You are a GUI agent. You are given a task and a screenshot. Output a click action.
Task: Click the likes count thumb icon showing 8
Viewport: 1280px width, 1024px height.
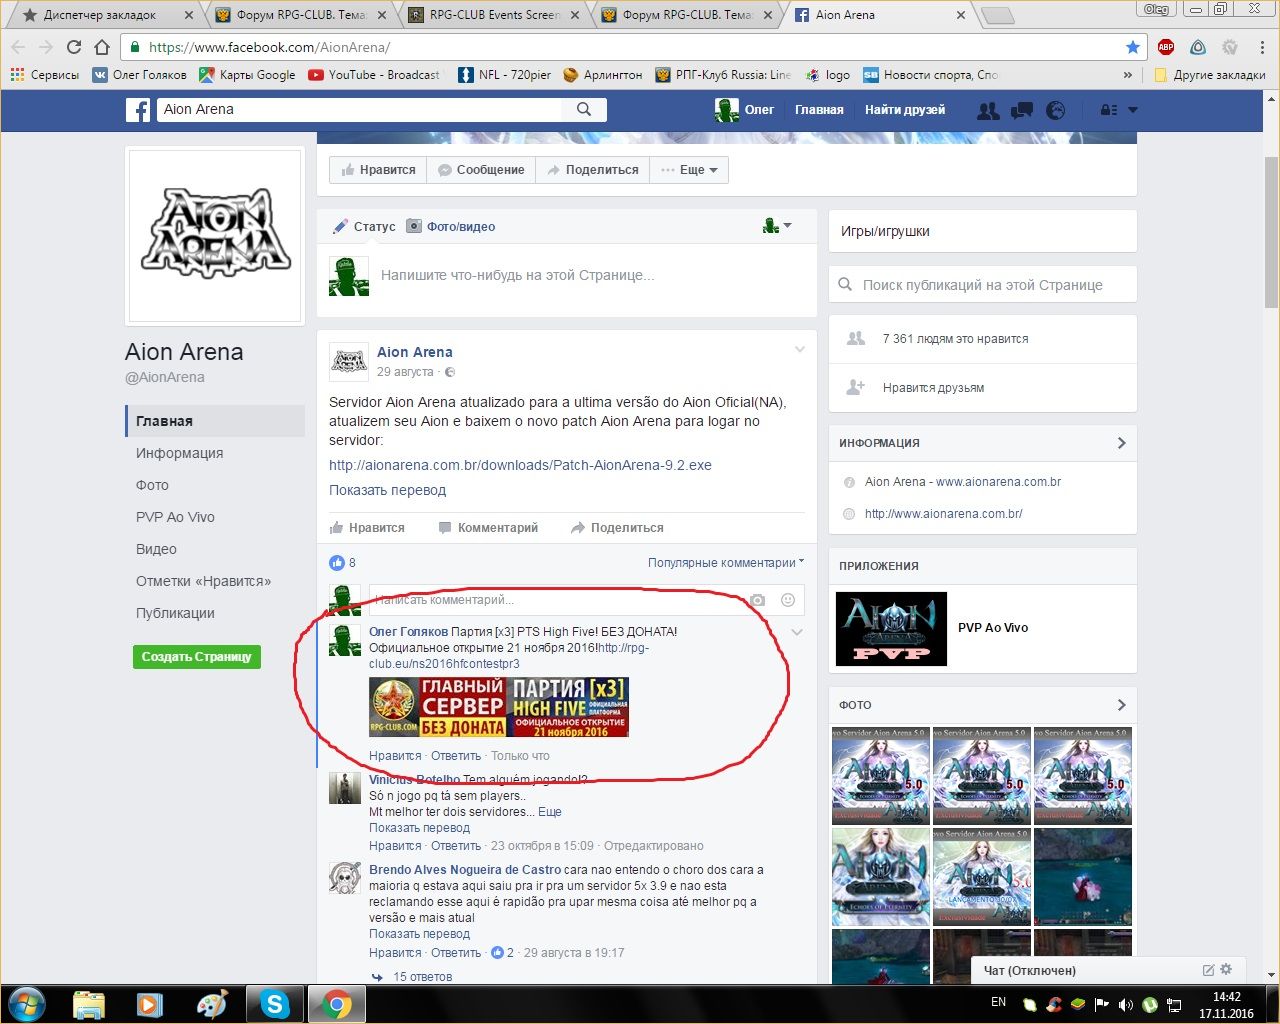pyautogui.click(x=337, y=563)
